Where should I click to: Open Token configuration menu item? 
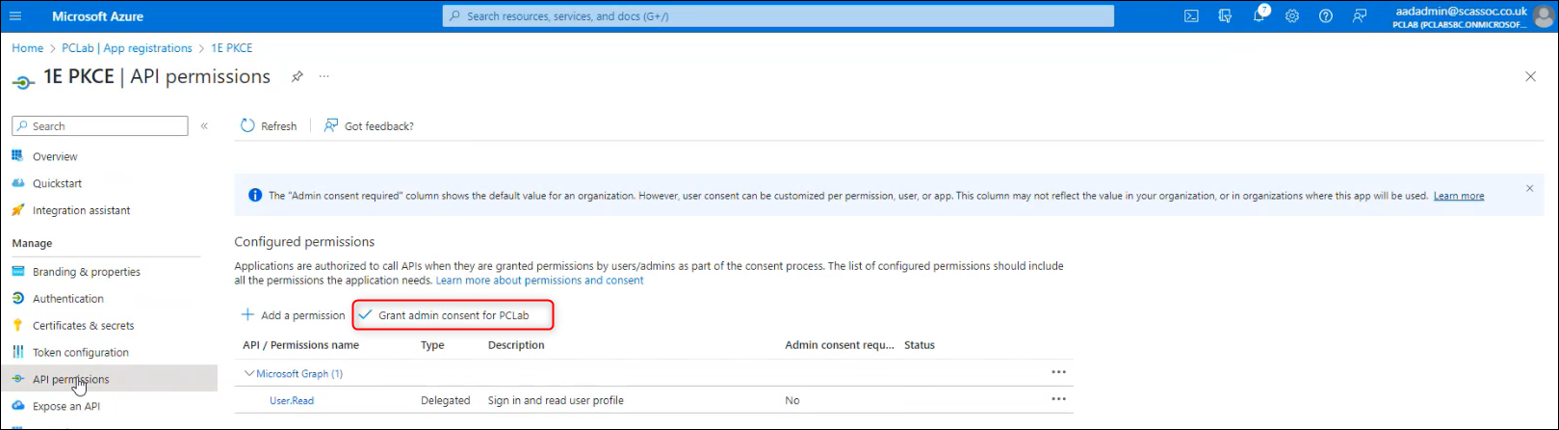pos(80,352)
